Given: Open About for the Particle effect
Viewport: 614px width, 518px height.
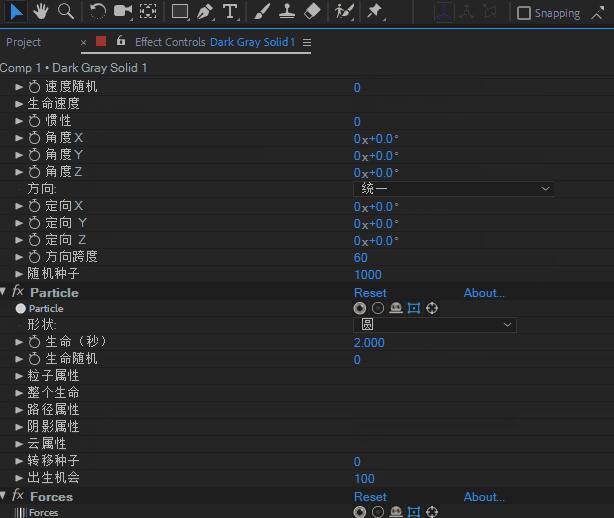Looking at the screenshot, I should pos(484,293).
